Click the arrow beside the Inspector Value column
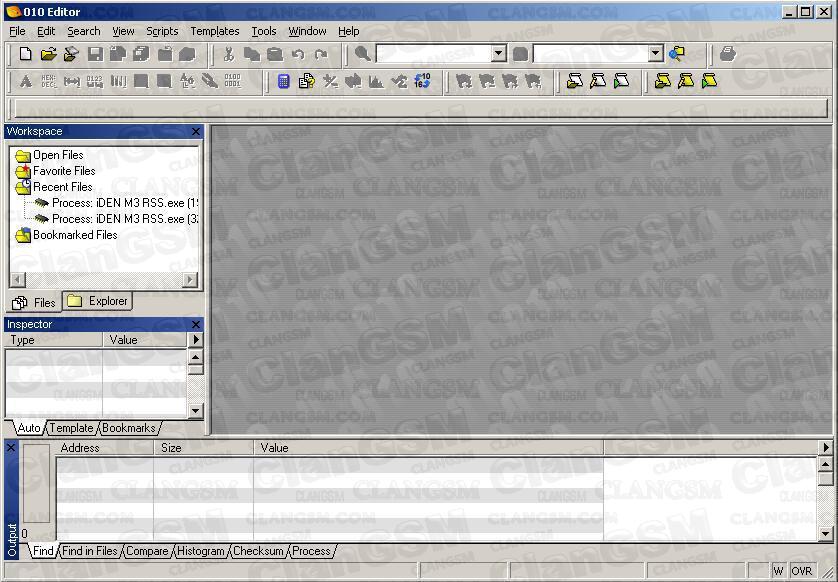Image resolution: width=838 pixels, height=582 pixels. coord(196,339)
